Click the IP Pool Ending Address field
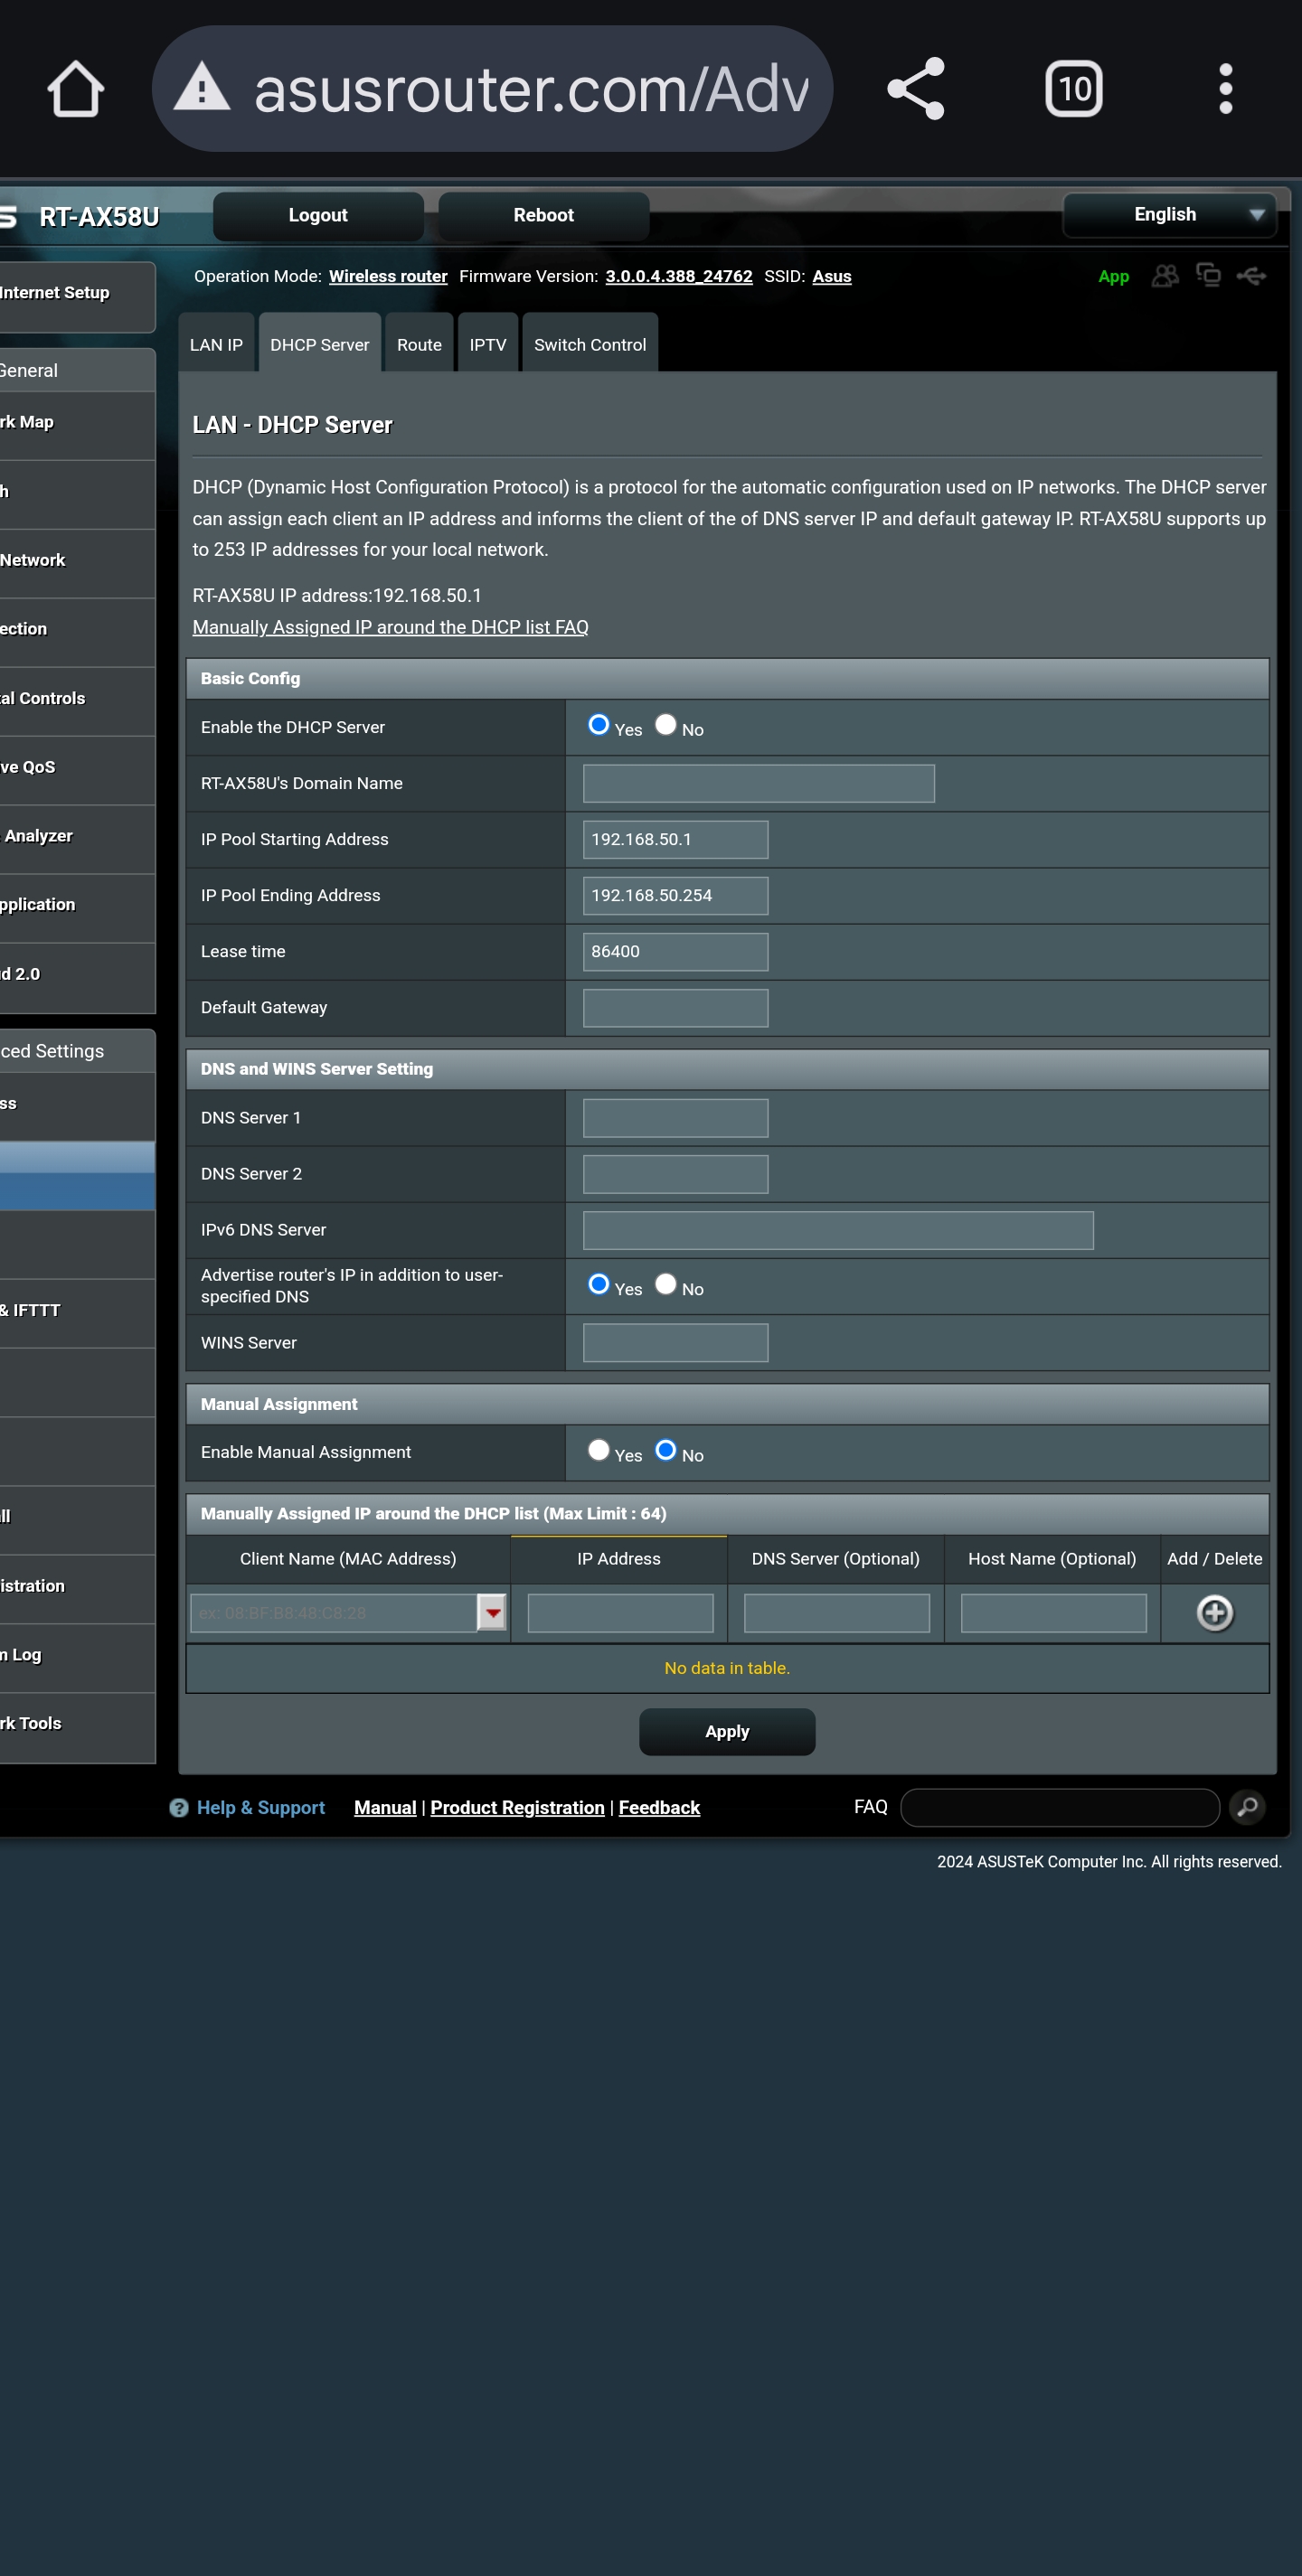1302x2576 pixels. point(675,895)
